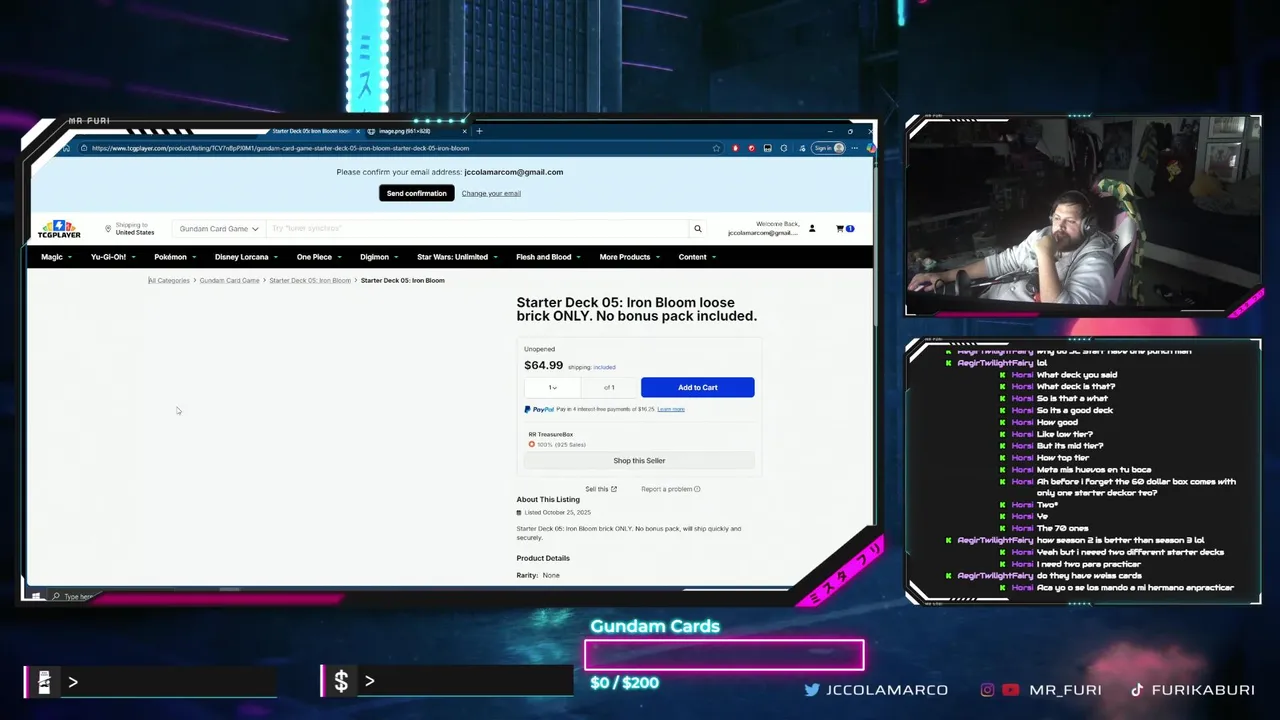Expand the Disney Lorcana menu
Screen dimensions: 1280x720
coord(246,257)
